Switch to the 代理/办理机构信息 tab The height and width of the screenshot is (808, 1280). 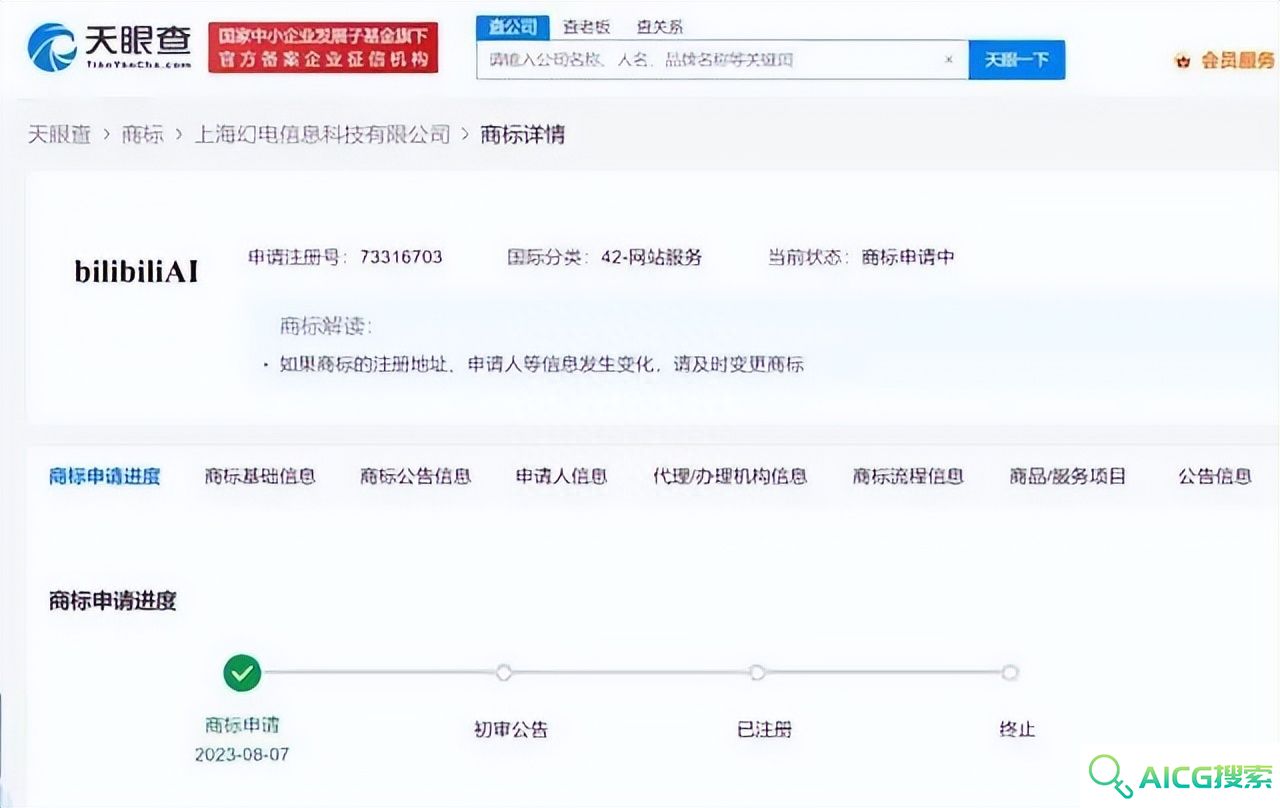730,476
